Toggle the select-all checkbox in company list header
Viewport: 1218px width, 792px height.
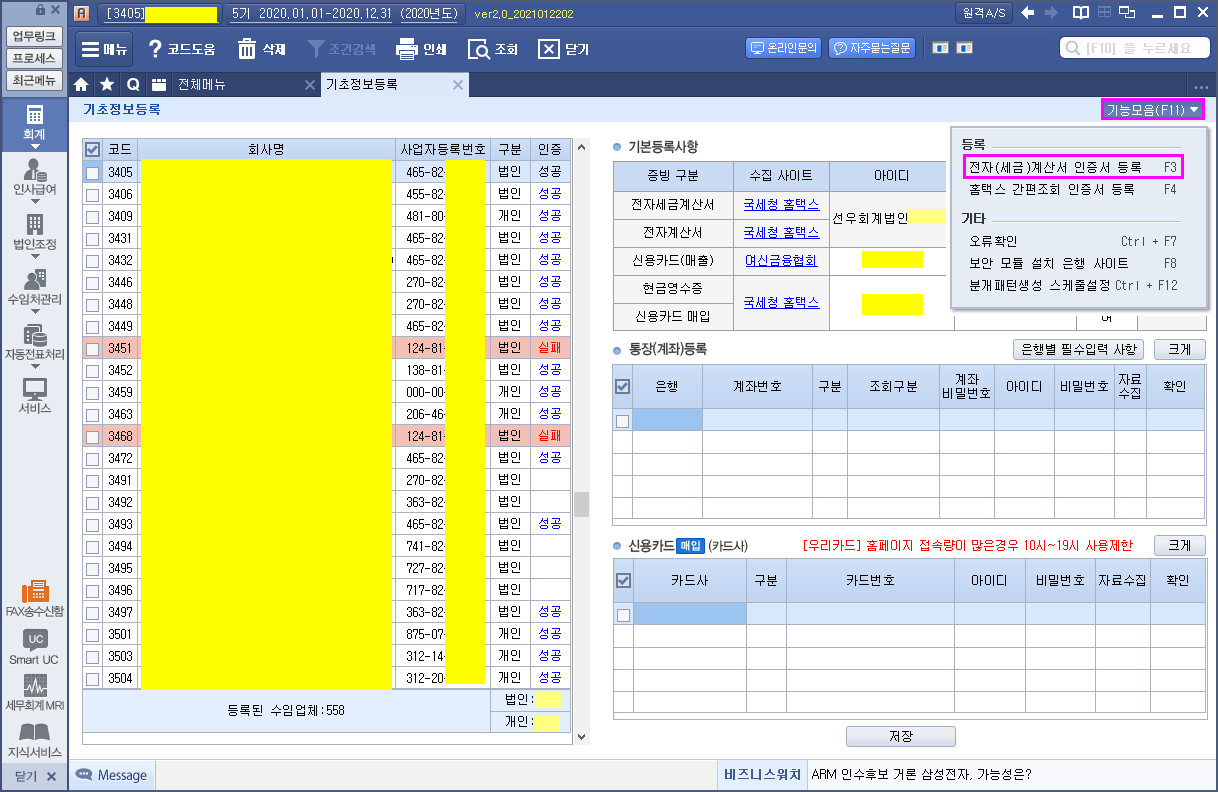coord(93,150)
